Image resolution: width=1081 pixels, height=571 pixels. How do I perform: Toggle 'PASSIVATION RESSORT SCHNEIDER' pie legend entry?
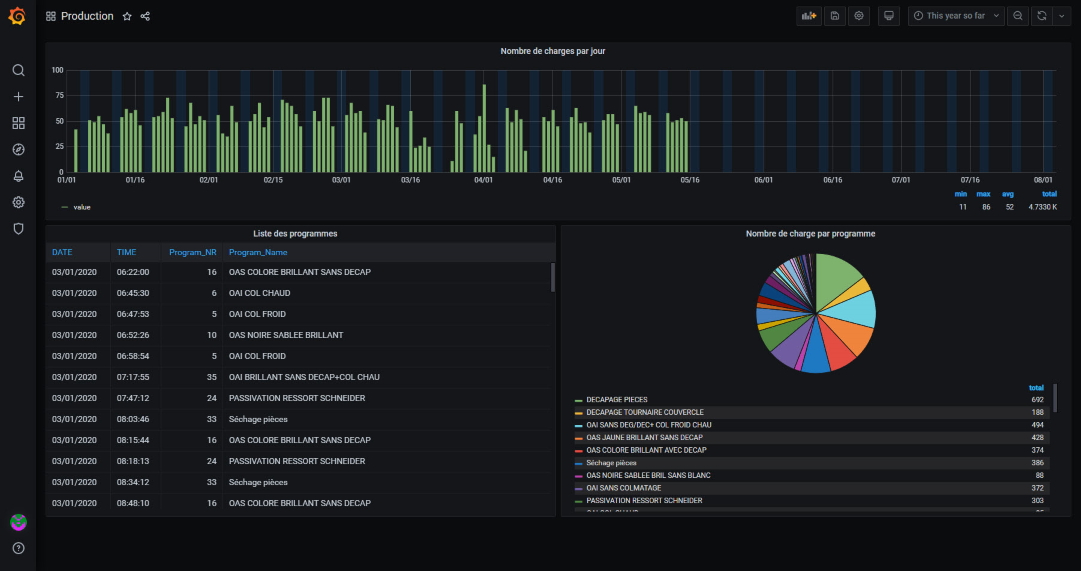tap(644, 501)
